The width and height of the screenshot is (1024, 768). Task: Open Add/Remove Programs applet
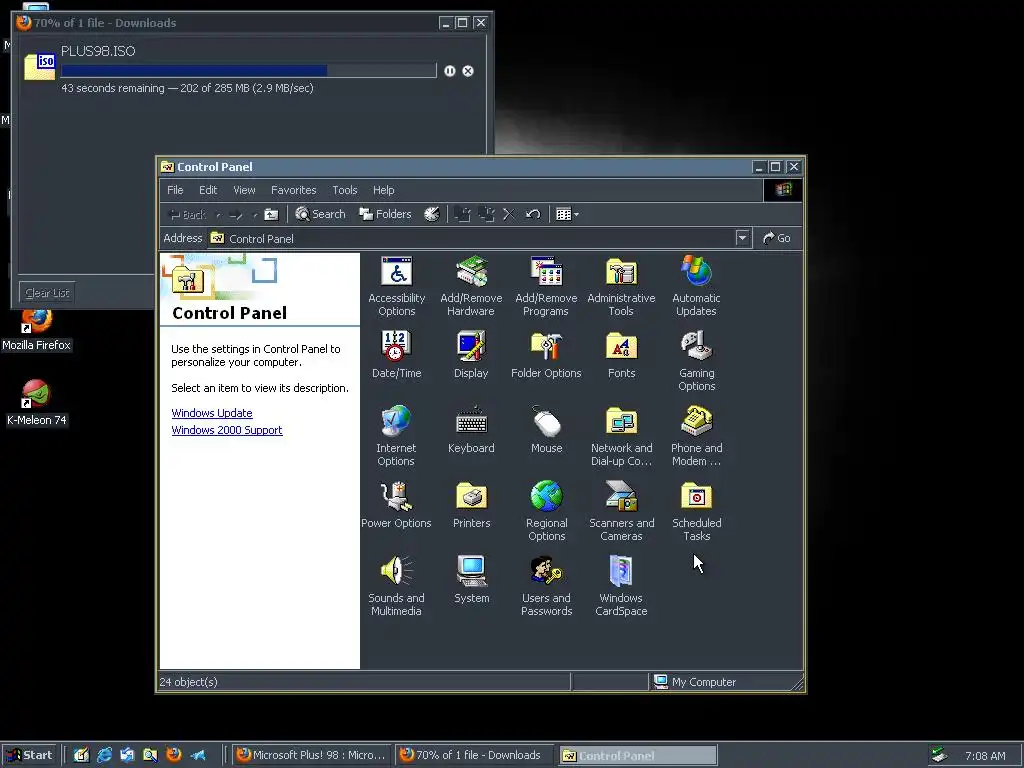click(x=546, y=286)
